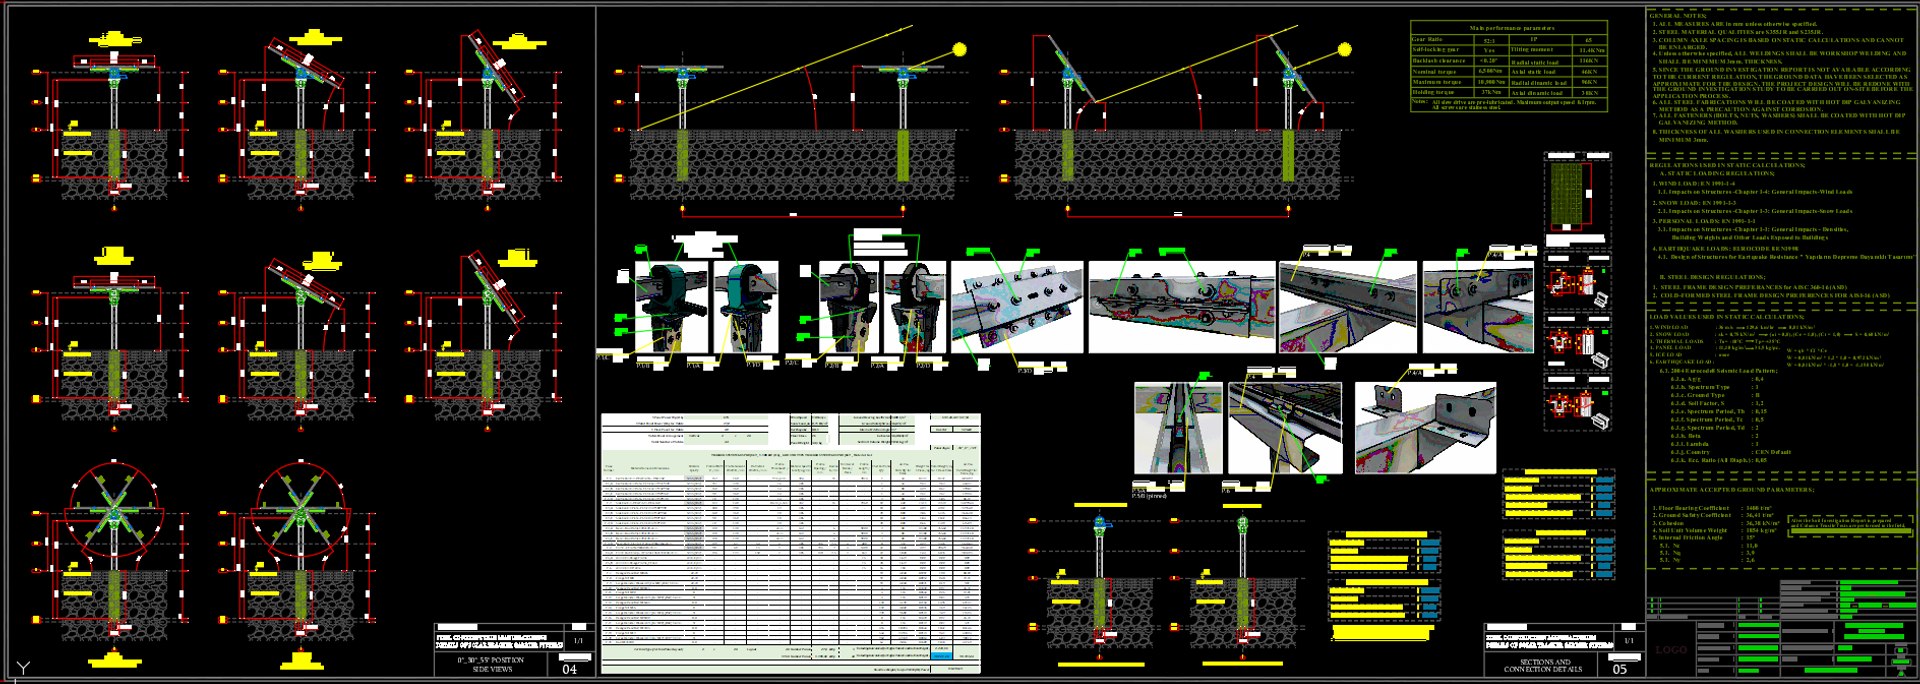Click 'B. STEEL DESIGN REGULATIONS;' heading
Image resolution: width=1920 pixels, height=684 pixels.
pyautogui.click(x=1712, y=277)
